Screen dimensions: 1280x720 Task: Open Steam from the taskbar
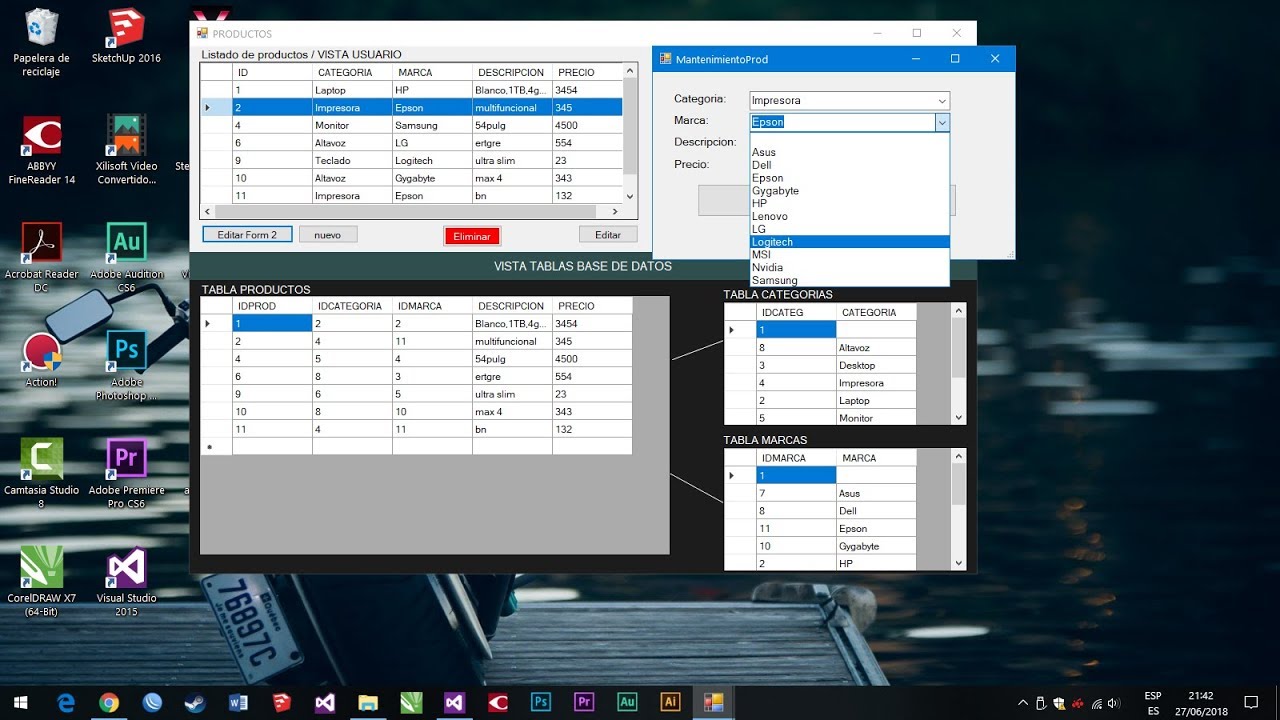pos(195,702)
